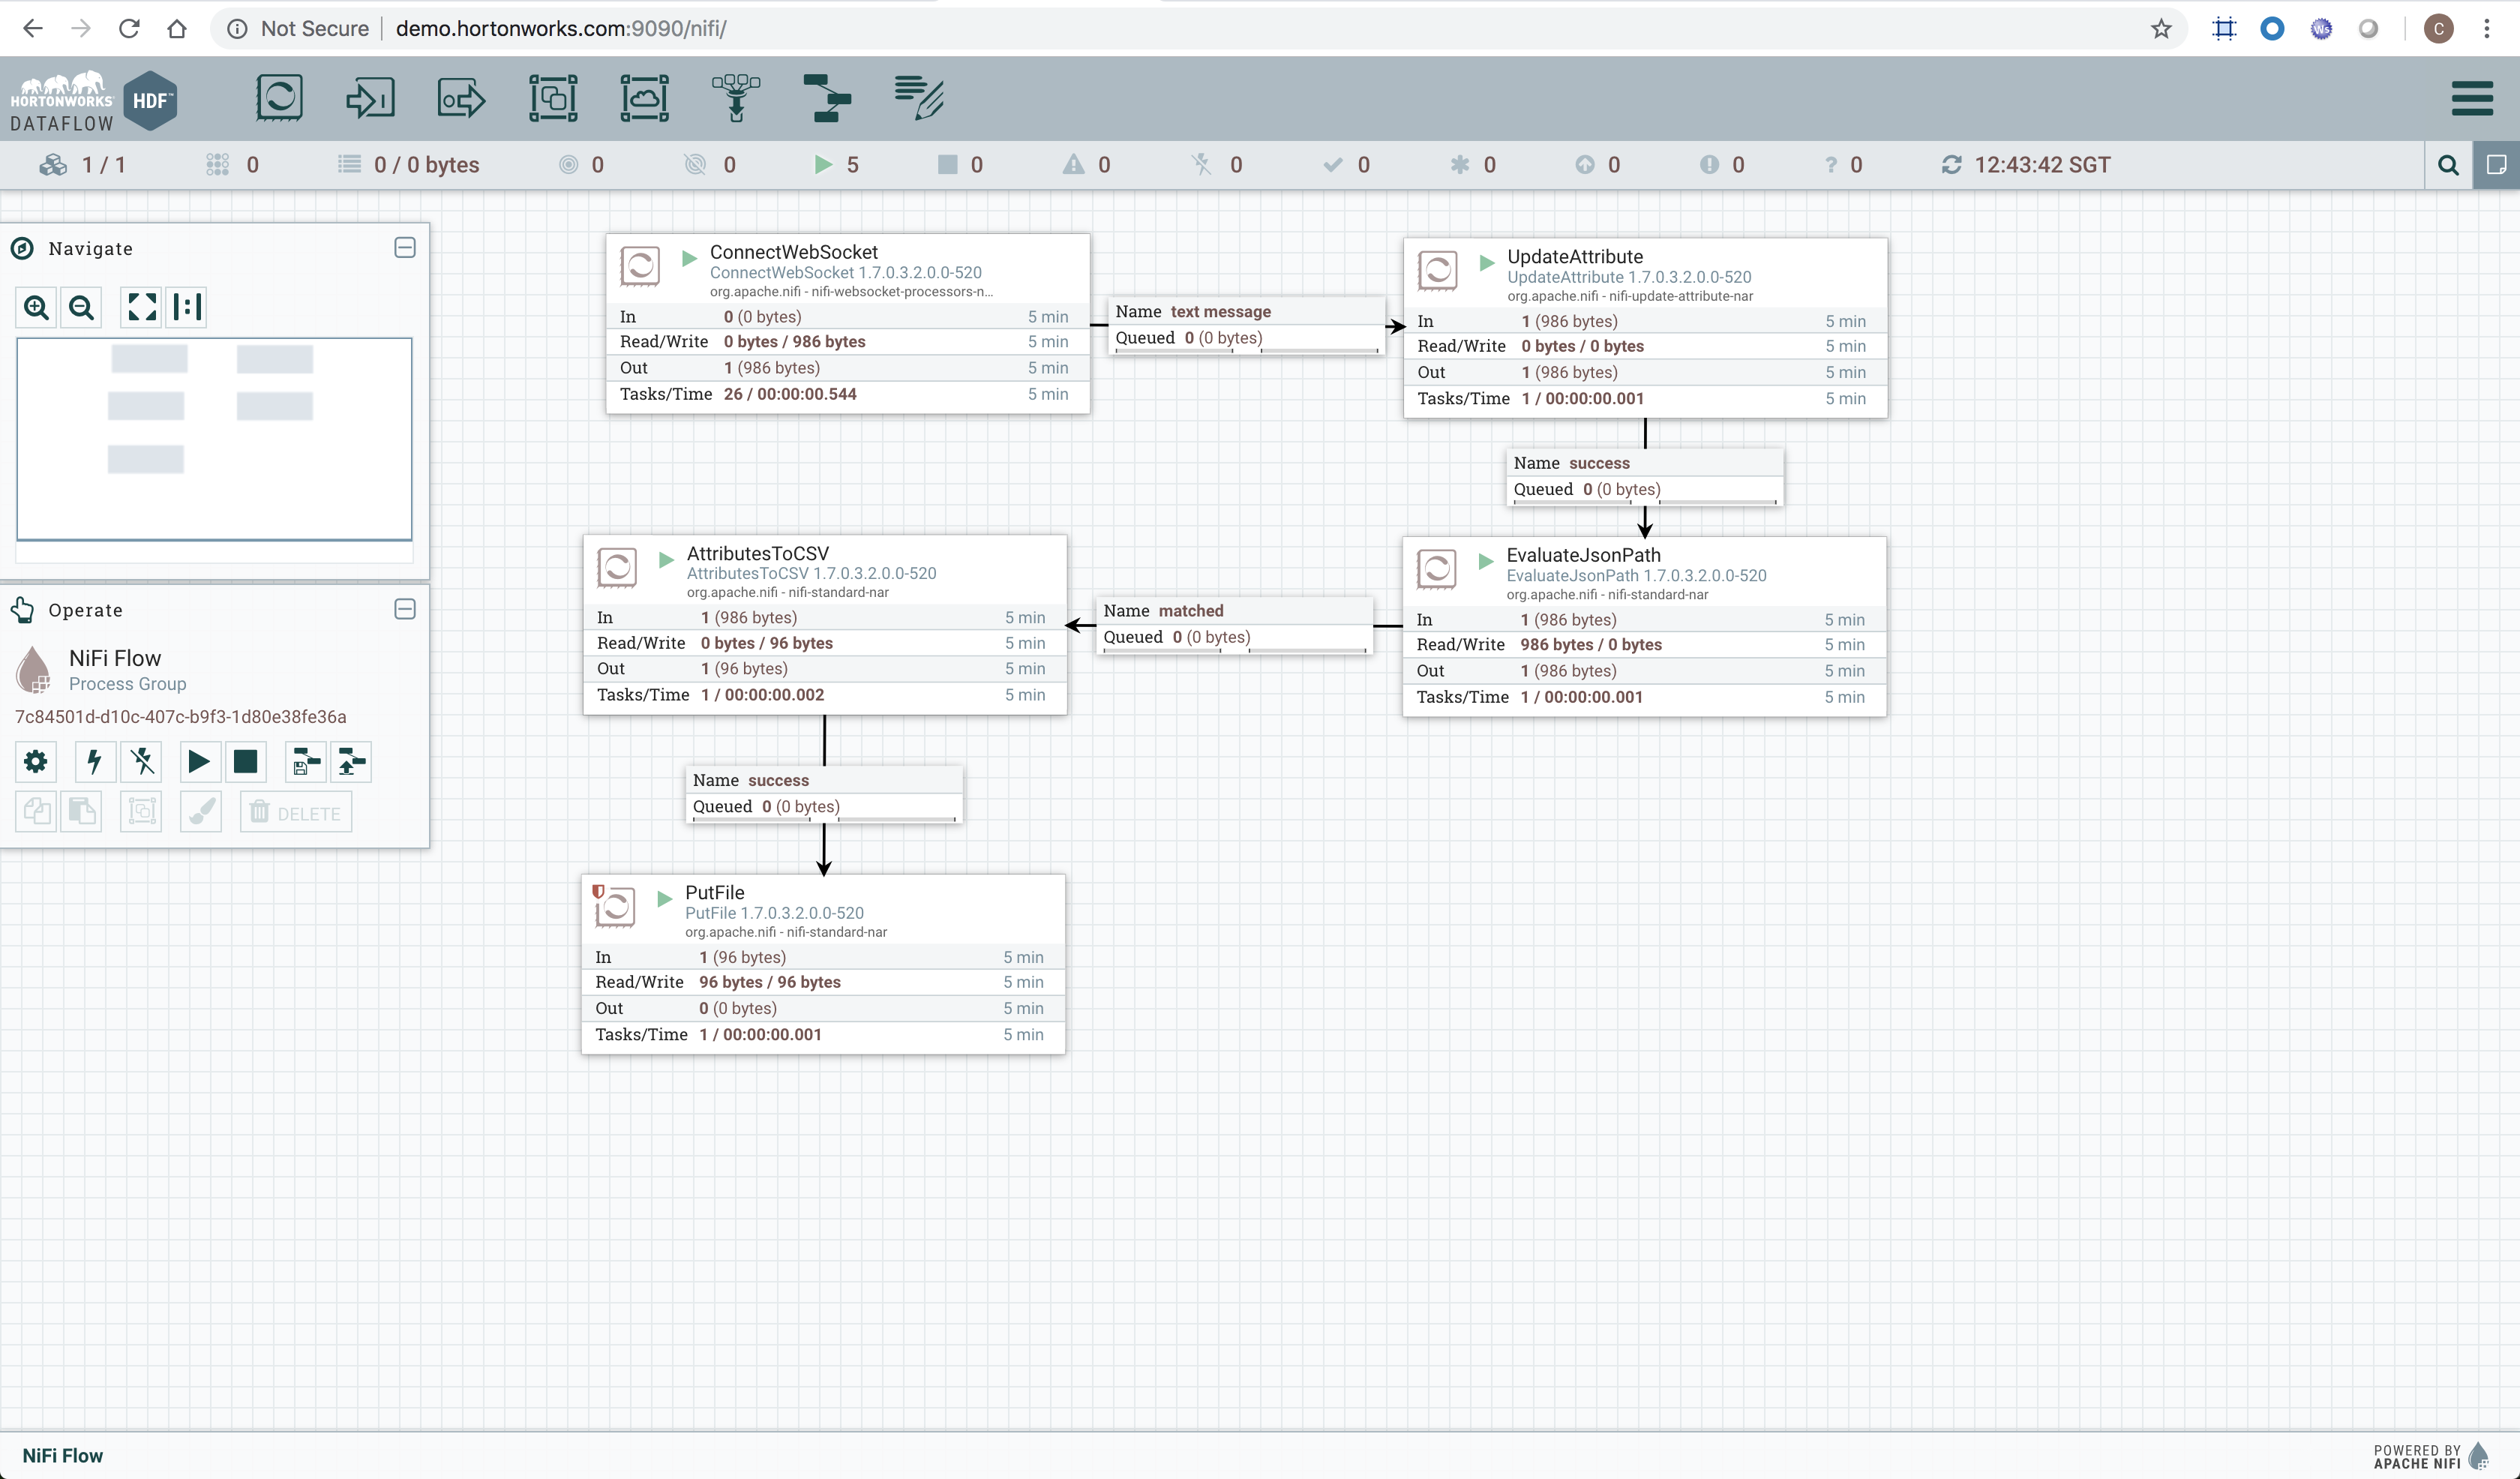Click the ConnectWebSocket processor icon
The image size is (2520, 1479).
tap(640, 266)
